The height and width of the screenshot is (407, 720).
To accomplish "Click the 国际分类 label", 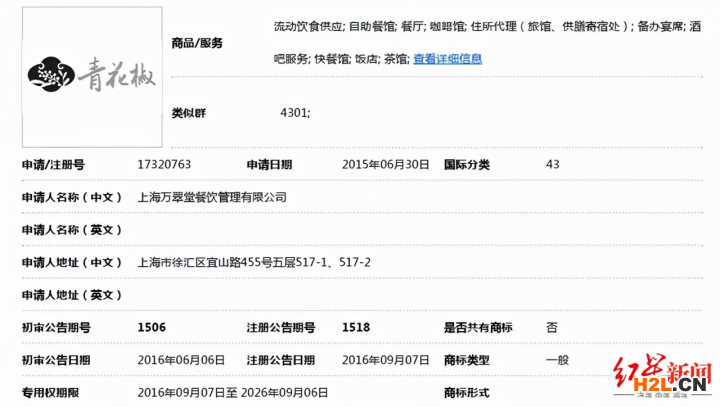I will coord(467,164).
